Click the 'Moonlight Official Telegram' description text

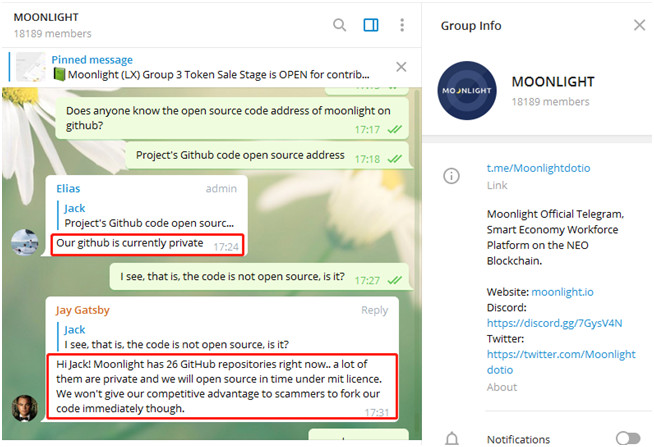coord(555,237)
